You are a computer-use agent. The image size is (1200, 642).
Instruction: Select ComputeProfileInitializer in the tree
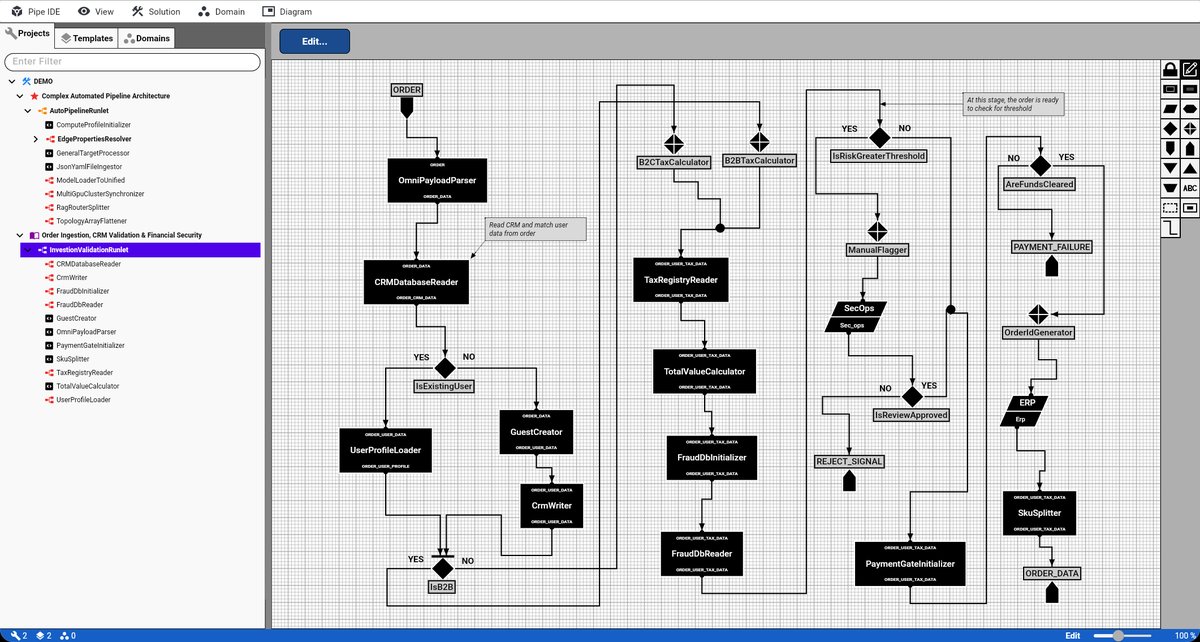coord(93,125)
